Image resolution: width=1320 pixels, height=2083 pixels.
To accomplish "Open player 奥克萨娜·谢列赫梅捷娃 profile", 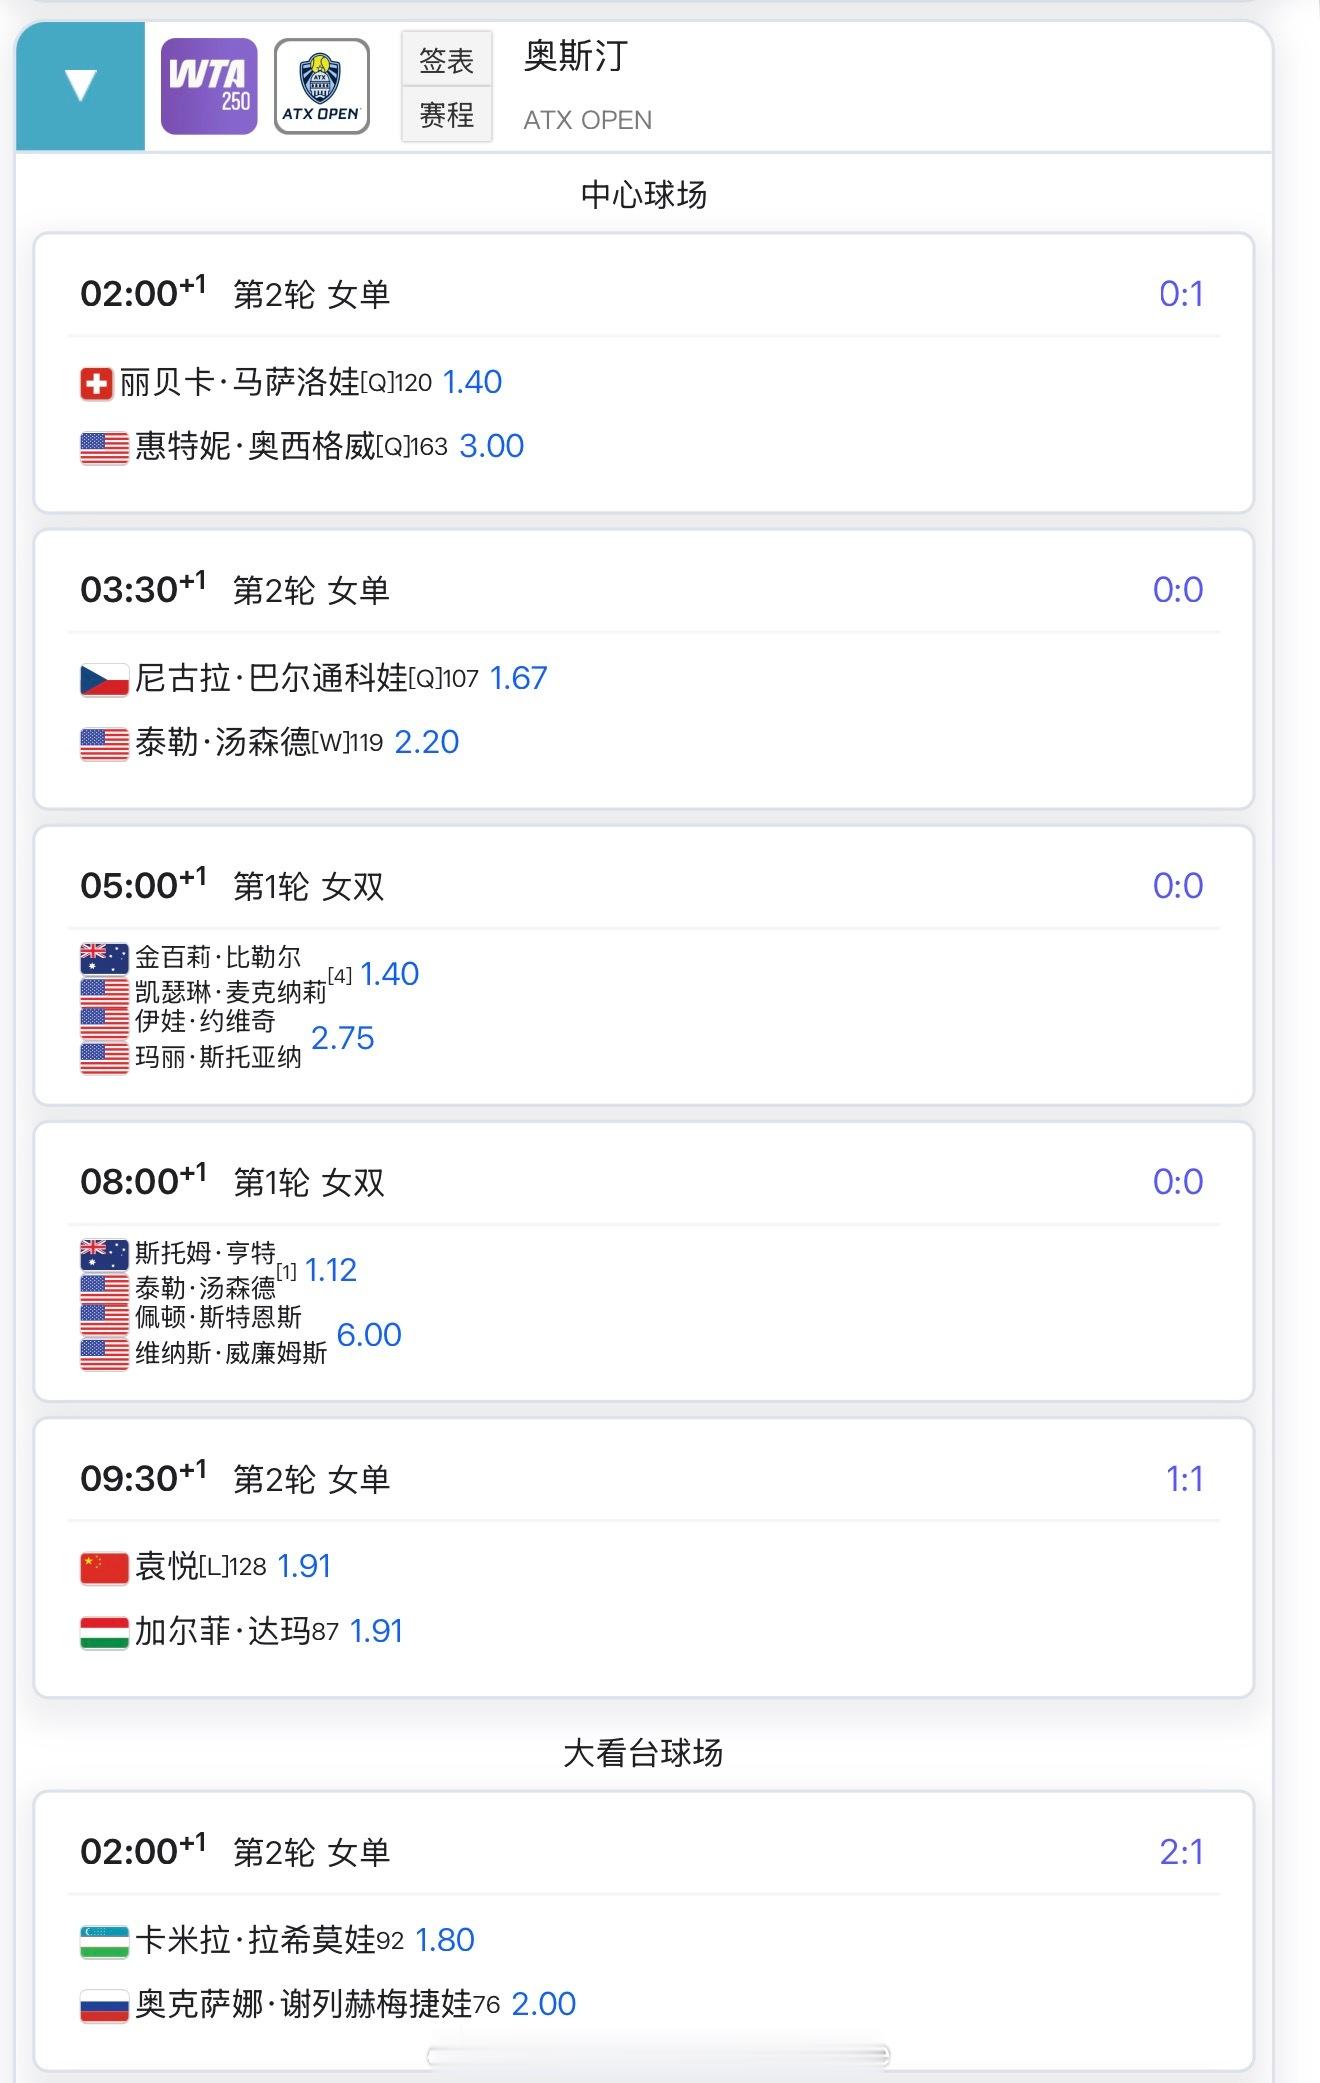I will (x=304, y=2004).
